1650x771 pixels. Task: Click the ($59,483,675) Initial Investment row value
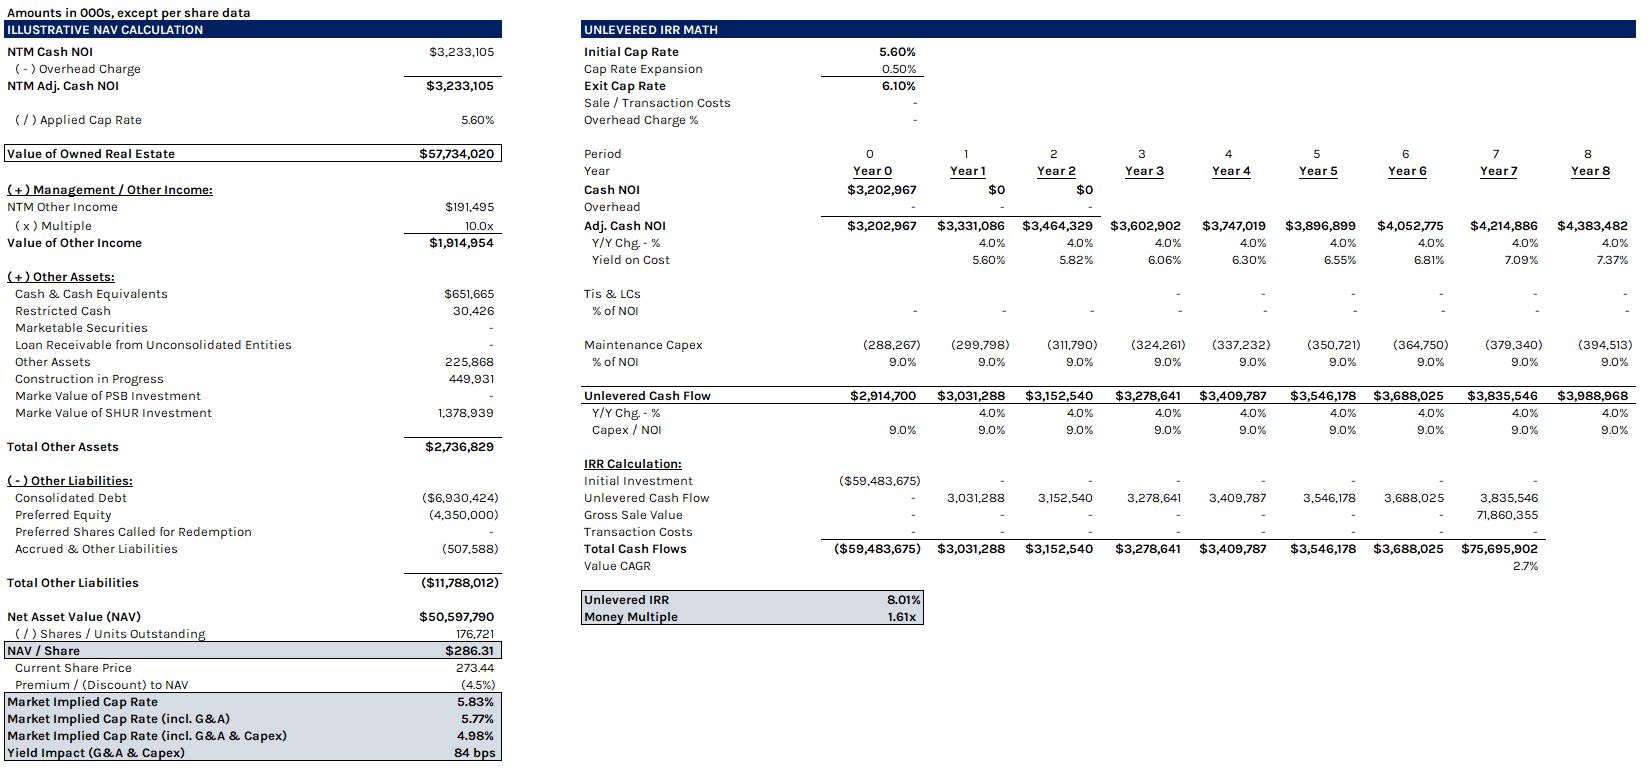pos(877,481)
